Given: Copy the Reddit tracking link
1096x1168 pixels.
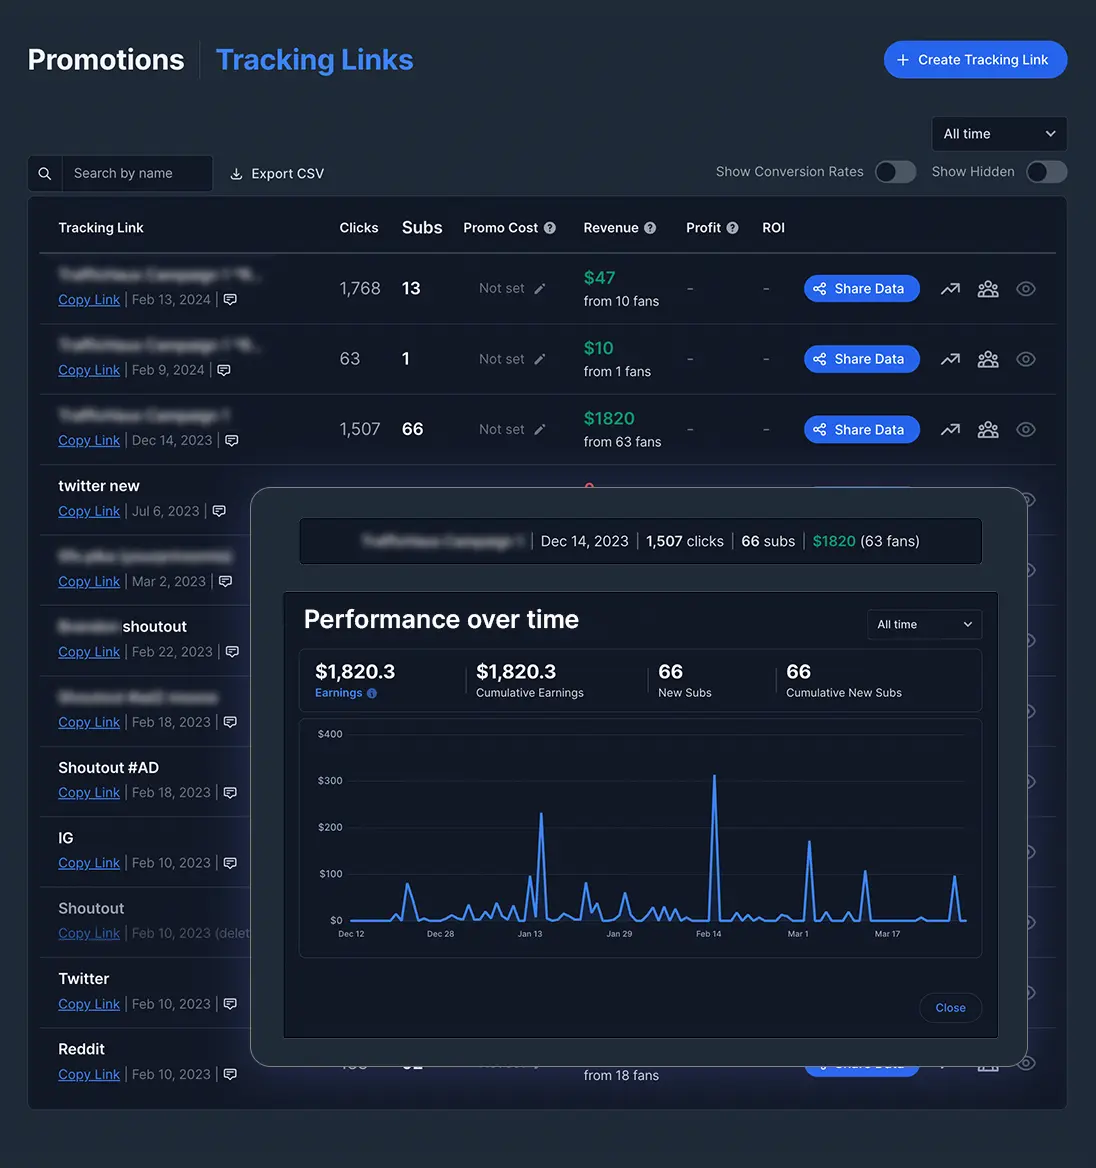Looking at the screenshot, I should point(89,1074).
